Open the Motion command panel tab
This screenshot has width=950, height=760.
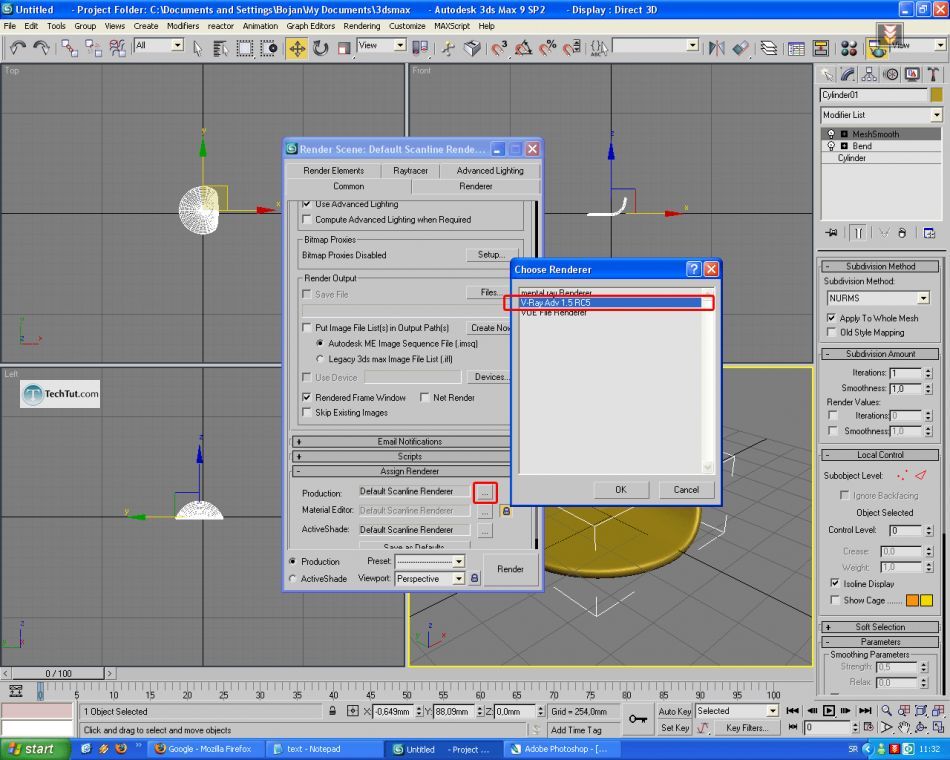tap(891, 75)
